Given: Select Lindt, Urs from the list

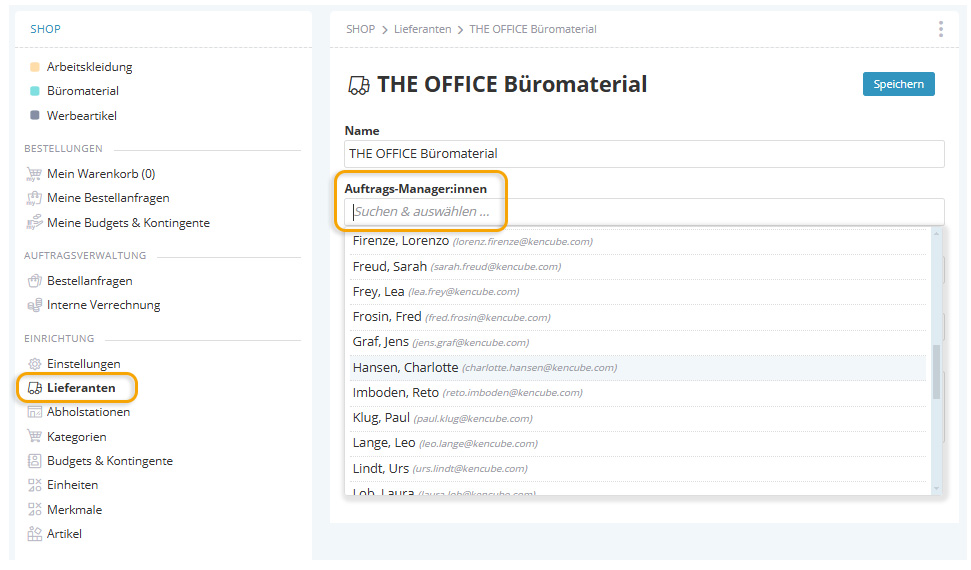Looking at the screenshot, I should click(x=638, y=469).
